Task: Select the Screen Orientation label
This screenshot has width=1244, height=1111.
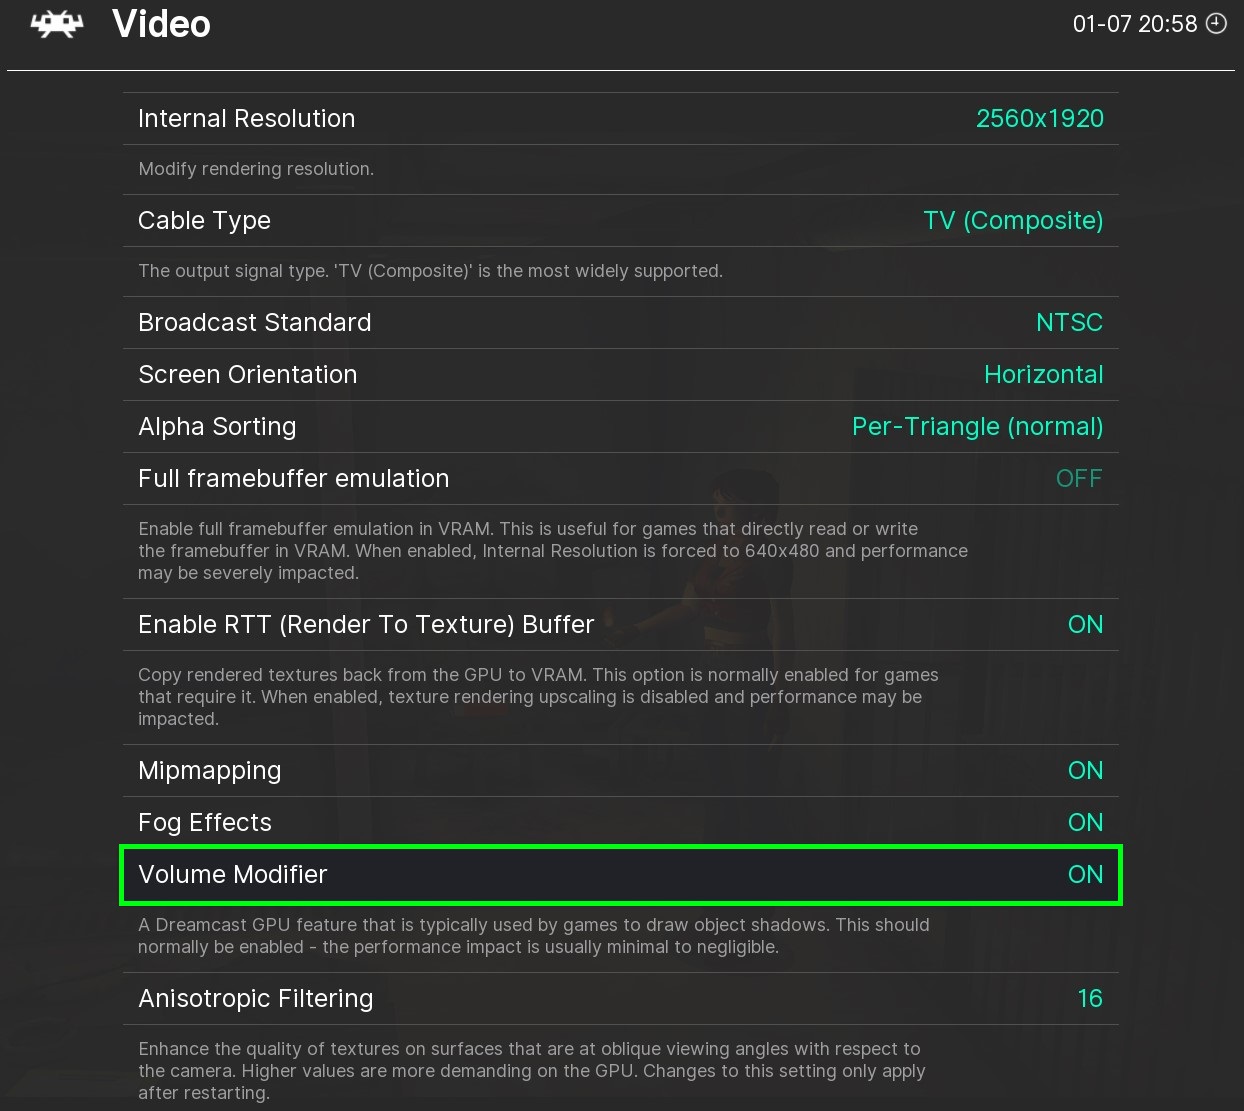Action: tap(247, 375)
